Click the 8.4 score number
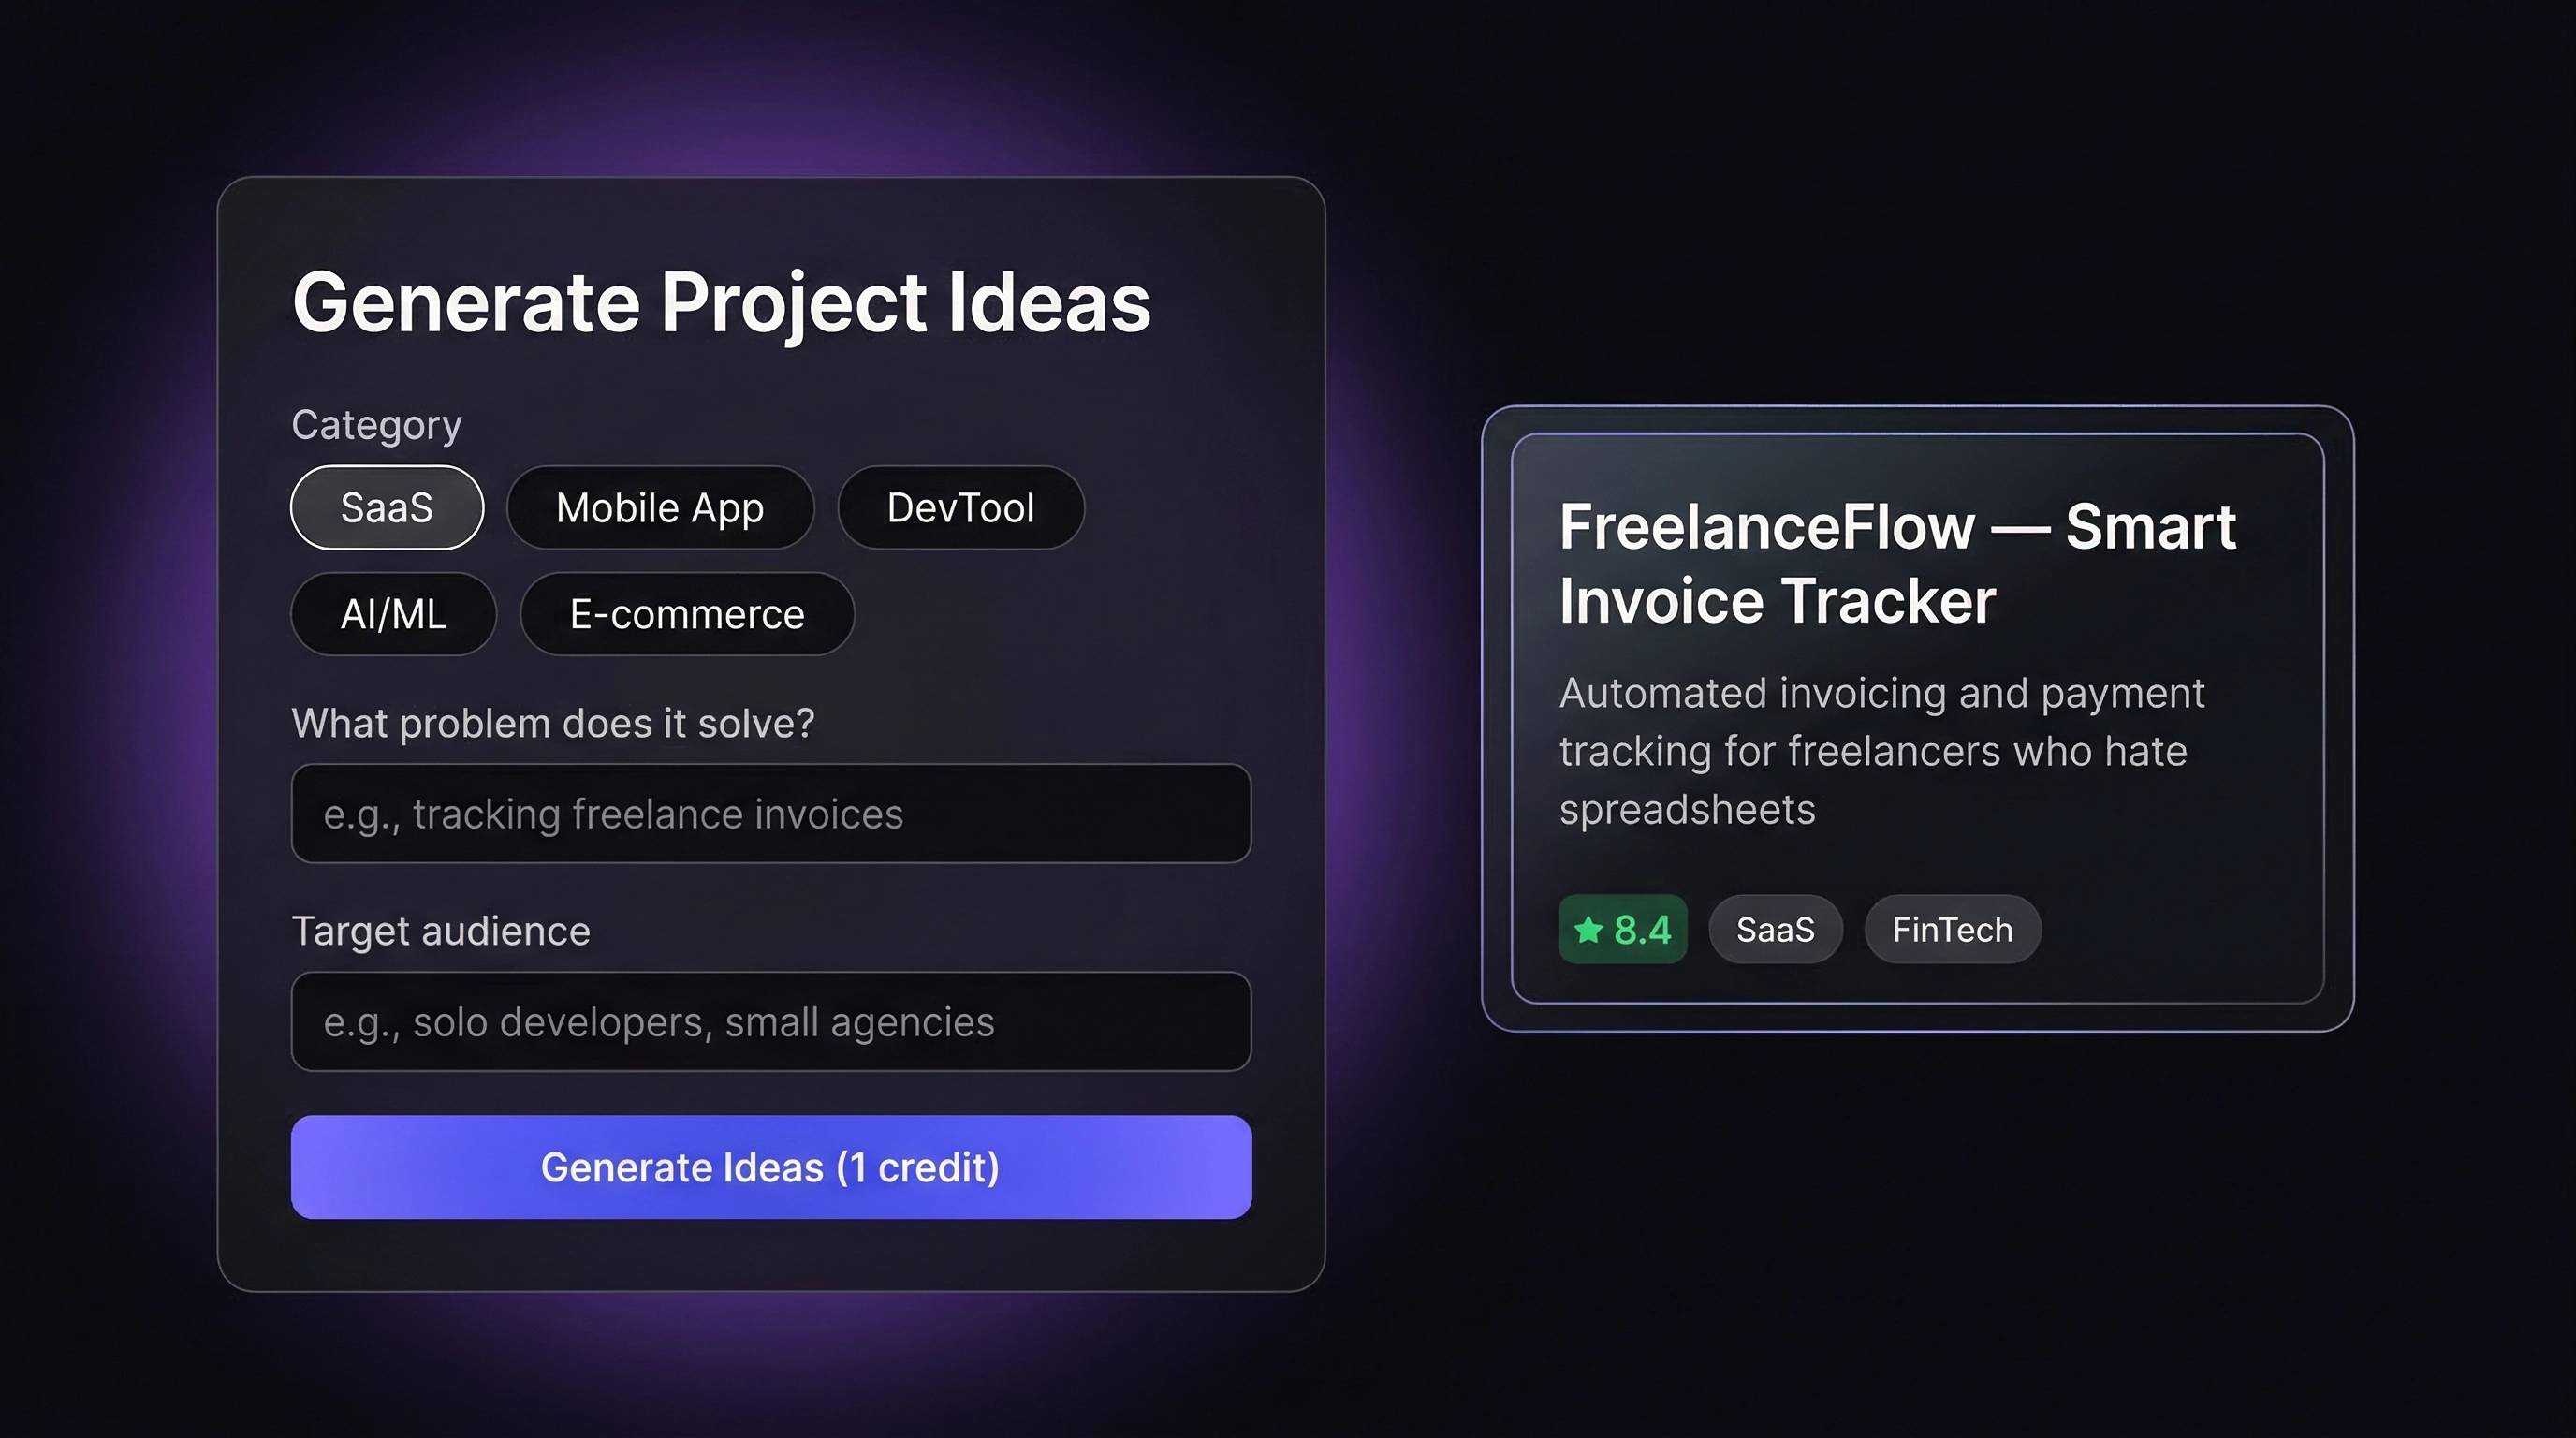 [1643, 930]
